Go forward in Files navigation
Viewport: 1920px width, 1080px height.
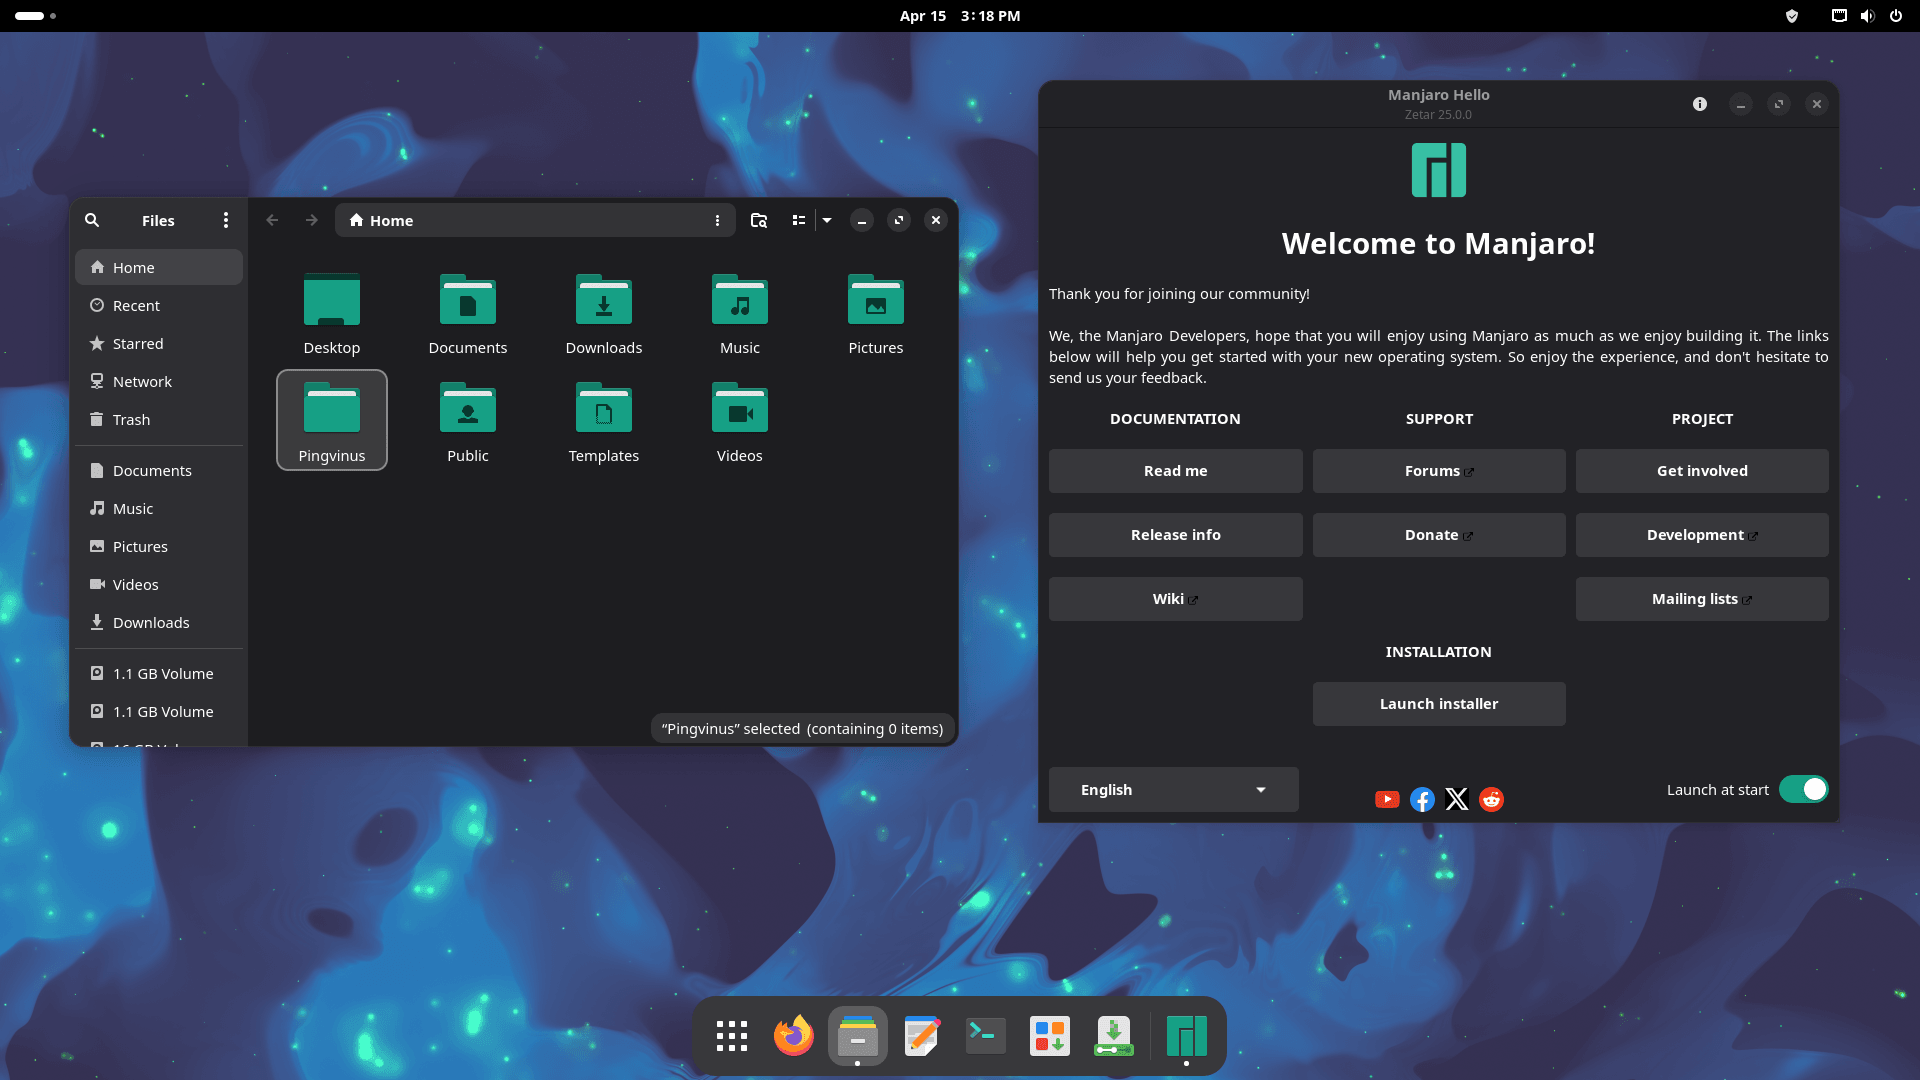click(312, 220)
